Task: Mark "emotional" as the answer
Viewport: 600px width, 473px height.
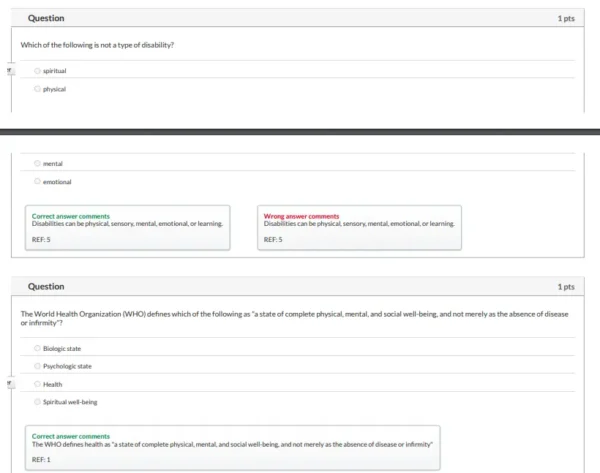Action: pos(38,181)
